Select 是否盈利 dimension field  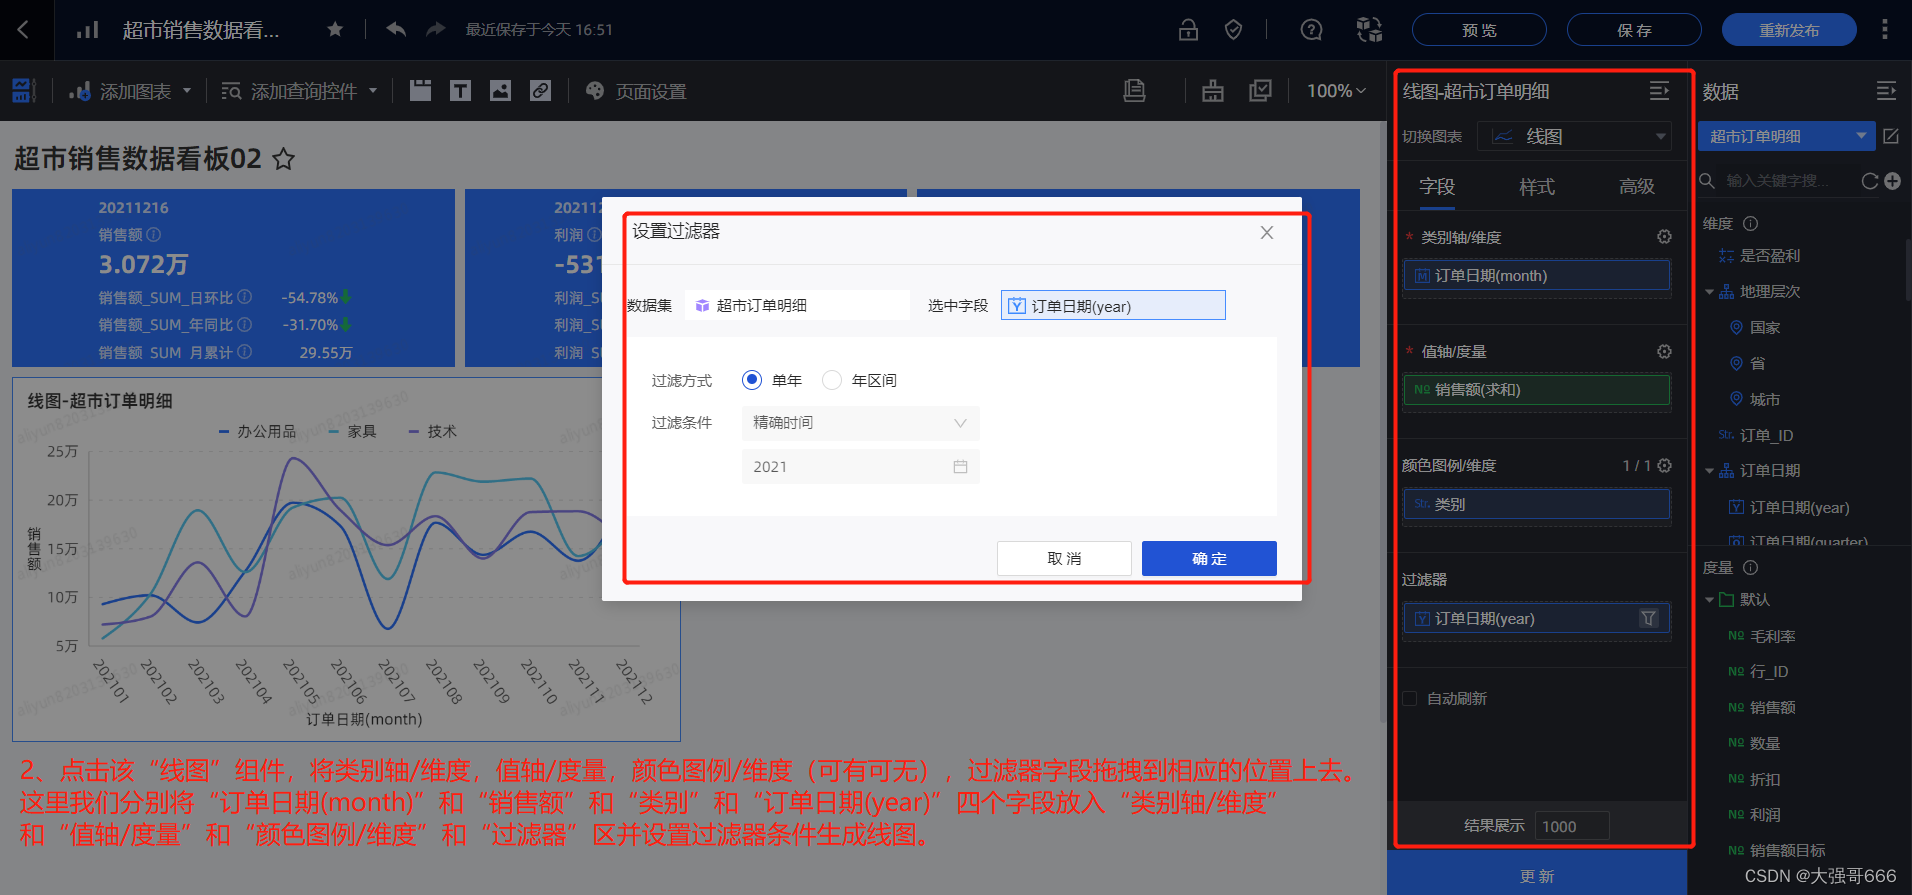click(1769, 256)
